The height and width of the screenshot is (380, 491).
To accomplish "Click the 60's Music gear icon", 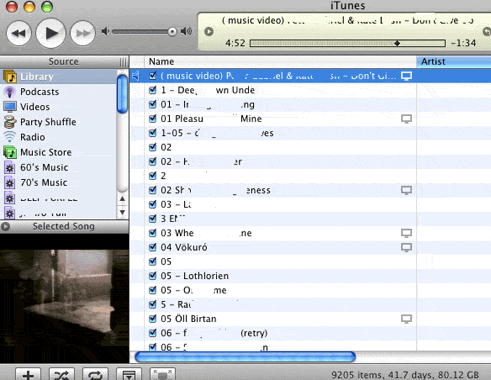I will (9, 167).
